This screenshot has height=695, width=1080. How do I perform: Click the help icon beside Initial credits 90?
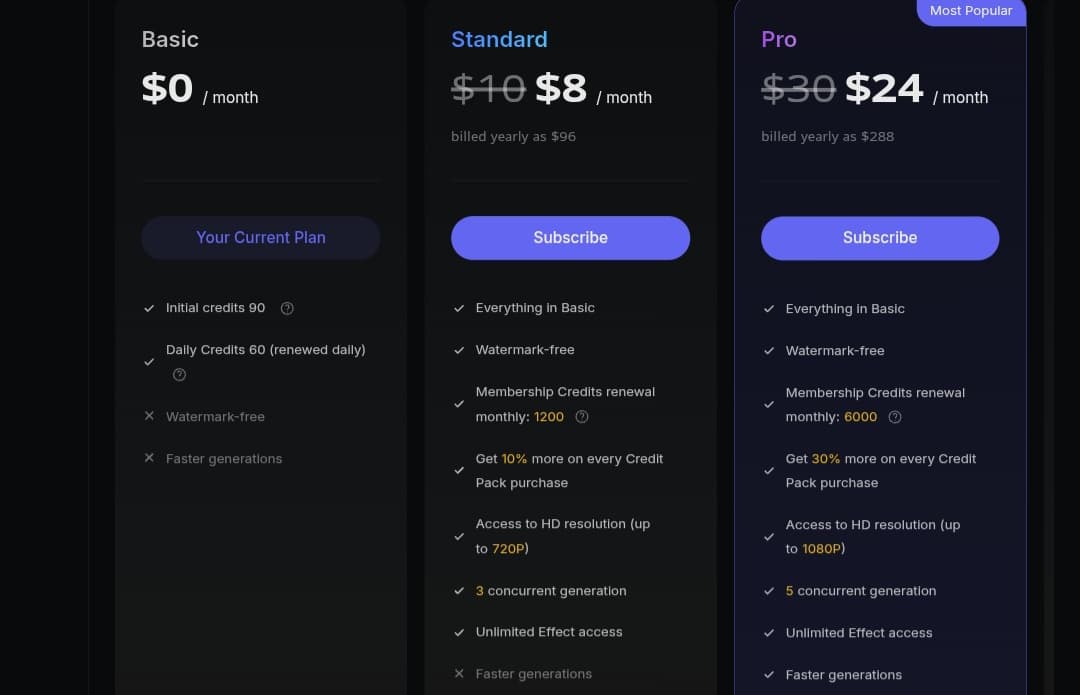(x=287, y=308)
